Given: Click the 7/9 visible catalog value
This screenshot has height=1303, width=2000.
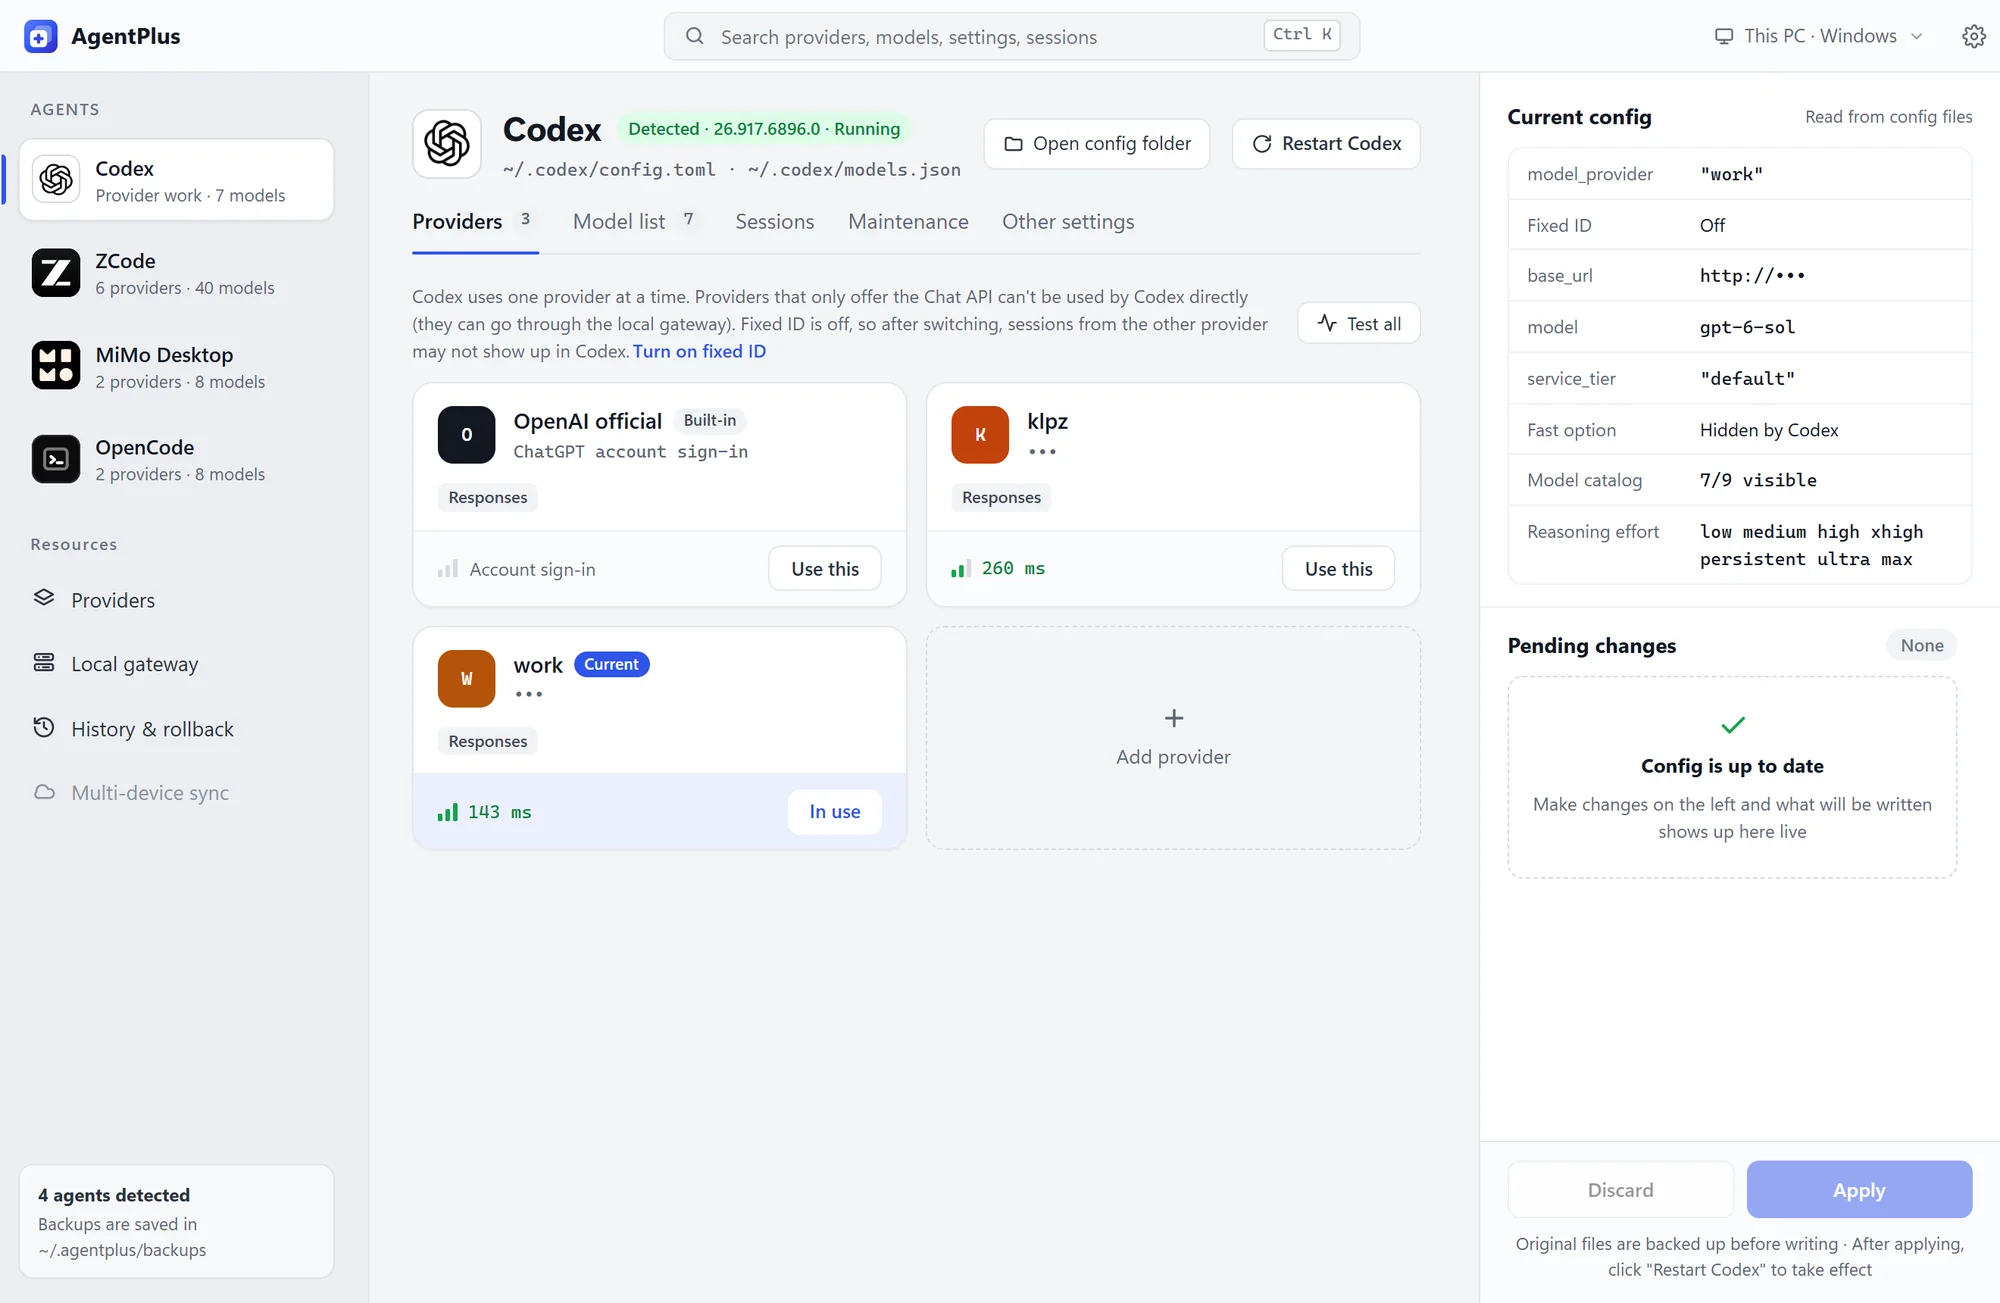Looking at the screenshot, I should (x=1758, y=480).
